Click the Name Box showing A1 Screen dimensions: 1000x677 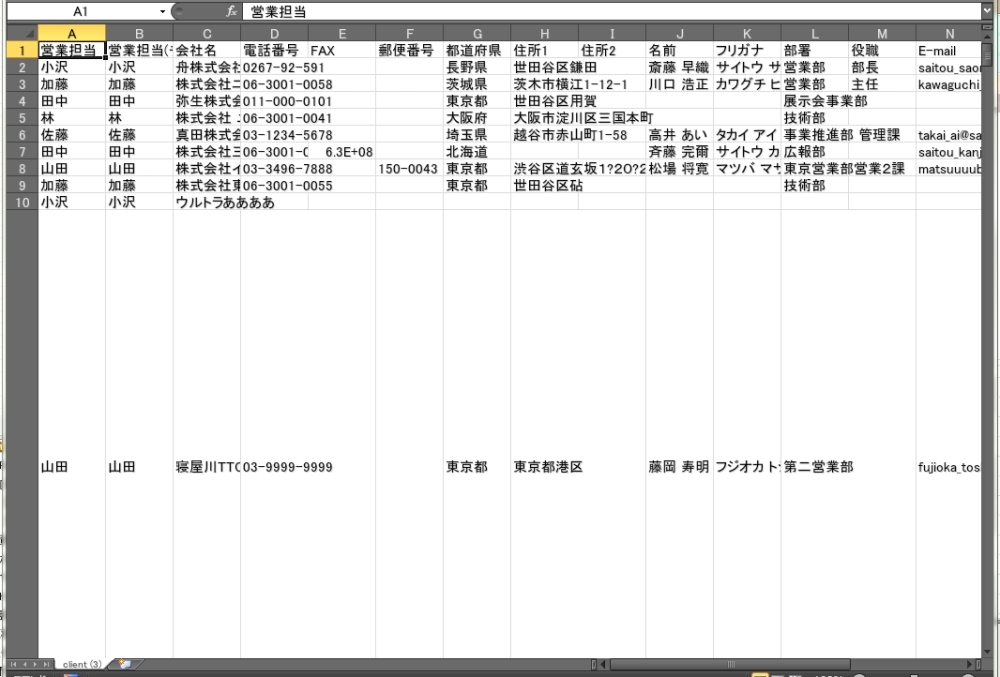(x=80, y=11)
